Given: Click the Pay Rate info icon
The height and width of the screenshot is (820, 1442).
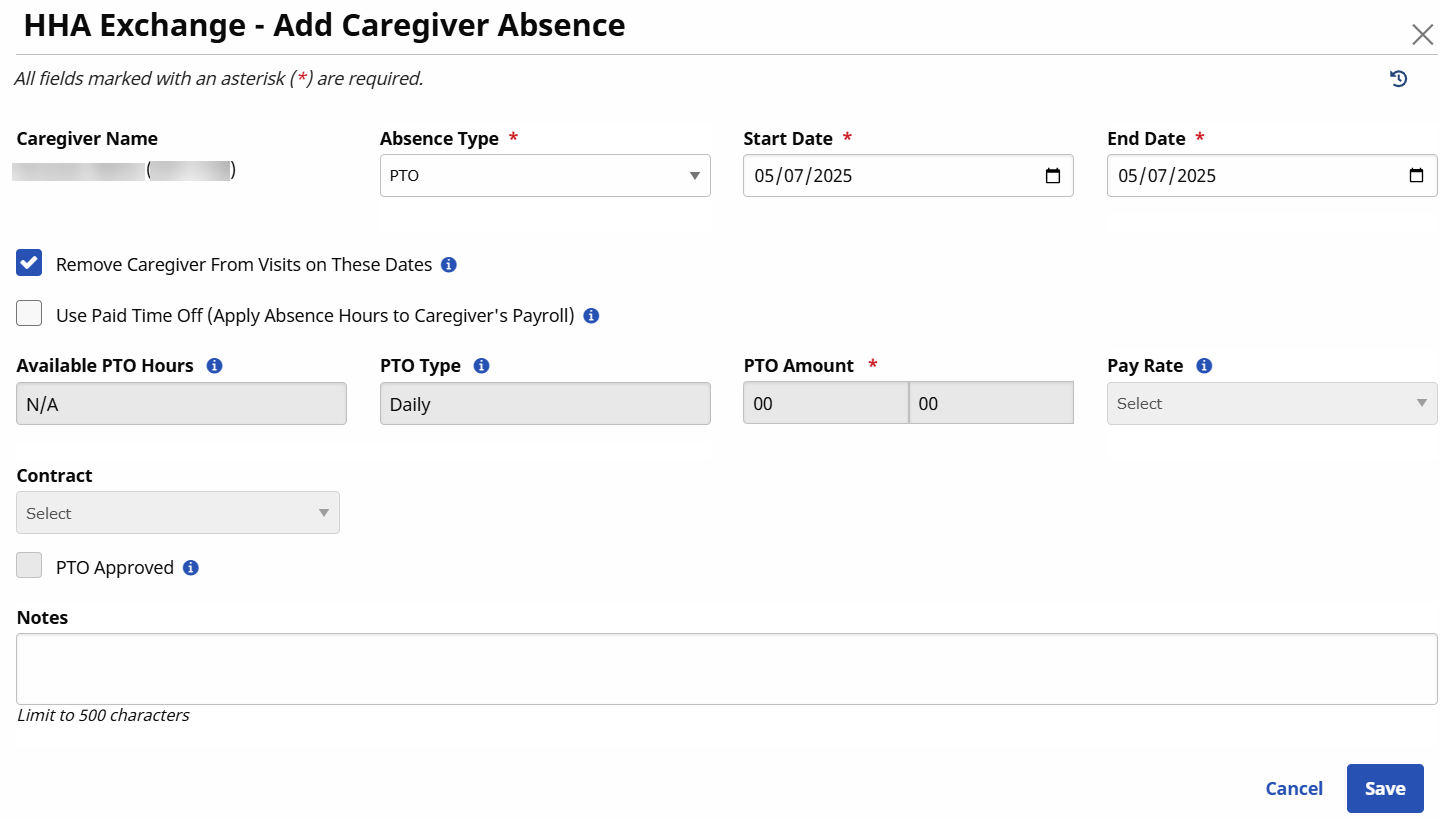Looking at the screenshot, I should coord(1204,366).
